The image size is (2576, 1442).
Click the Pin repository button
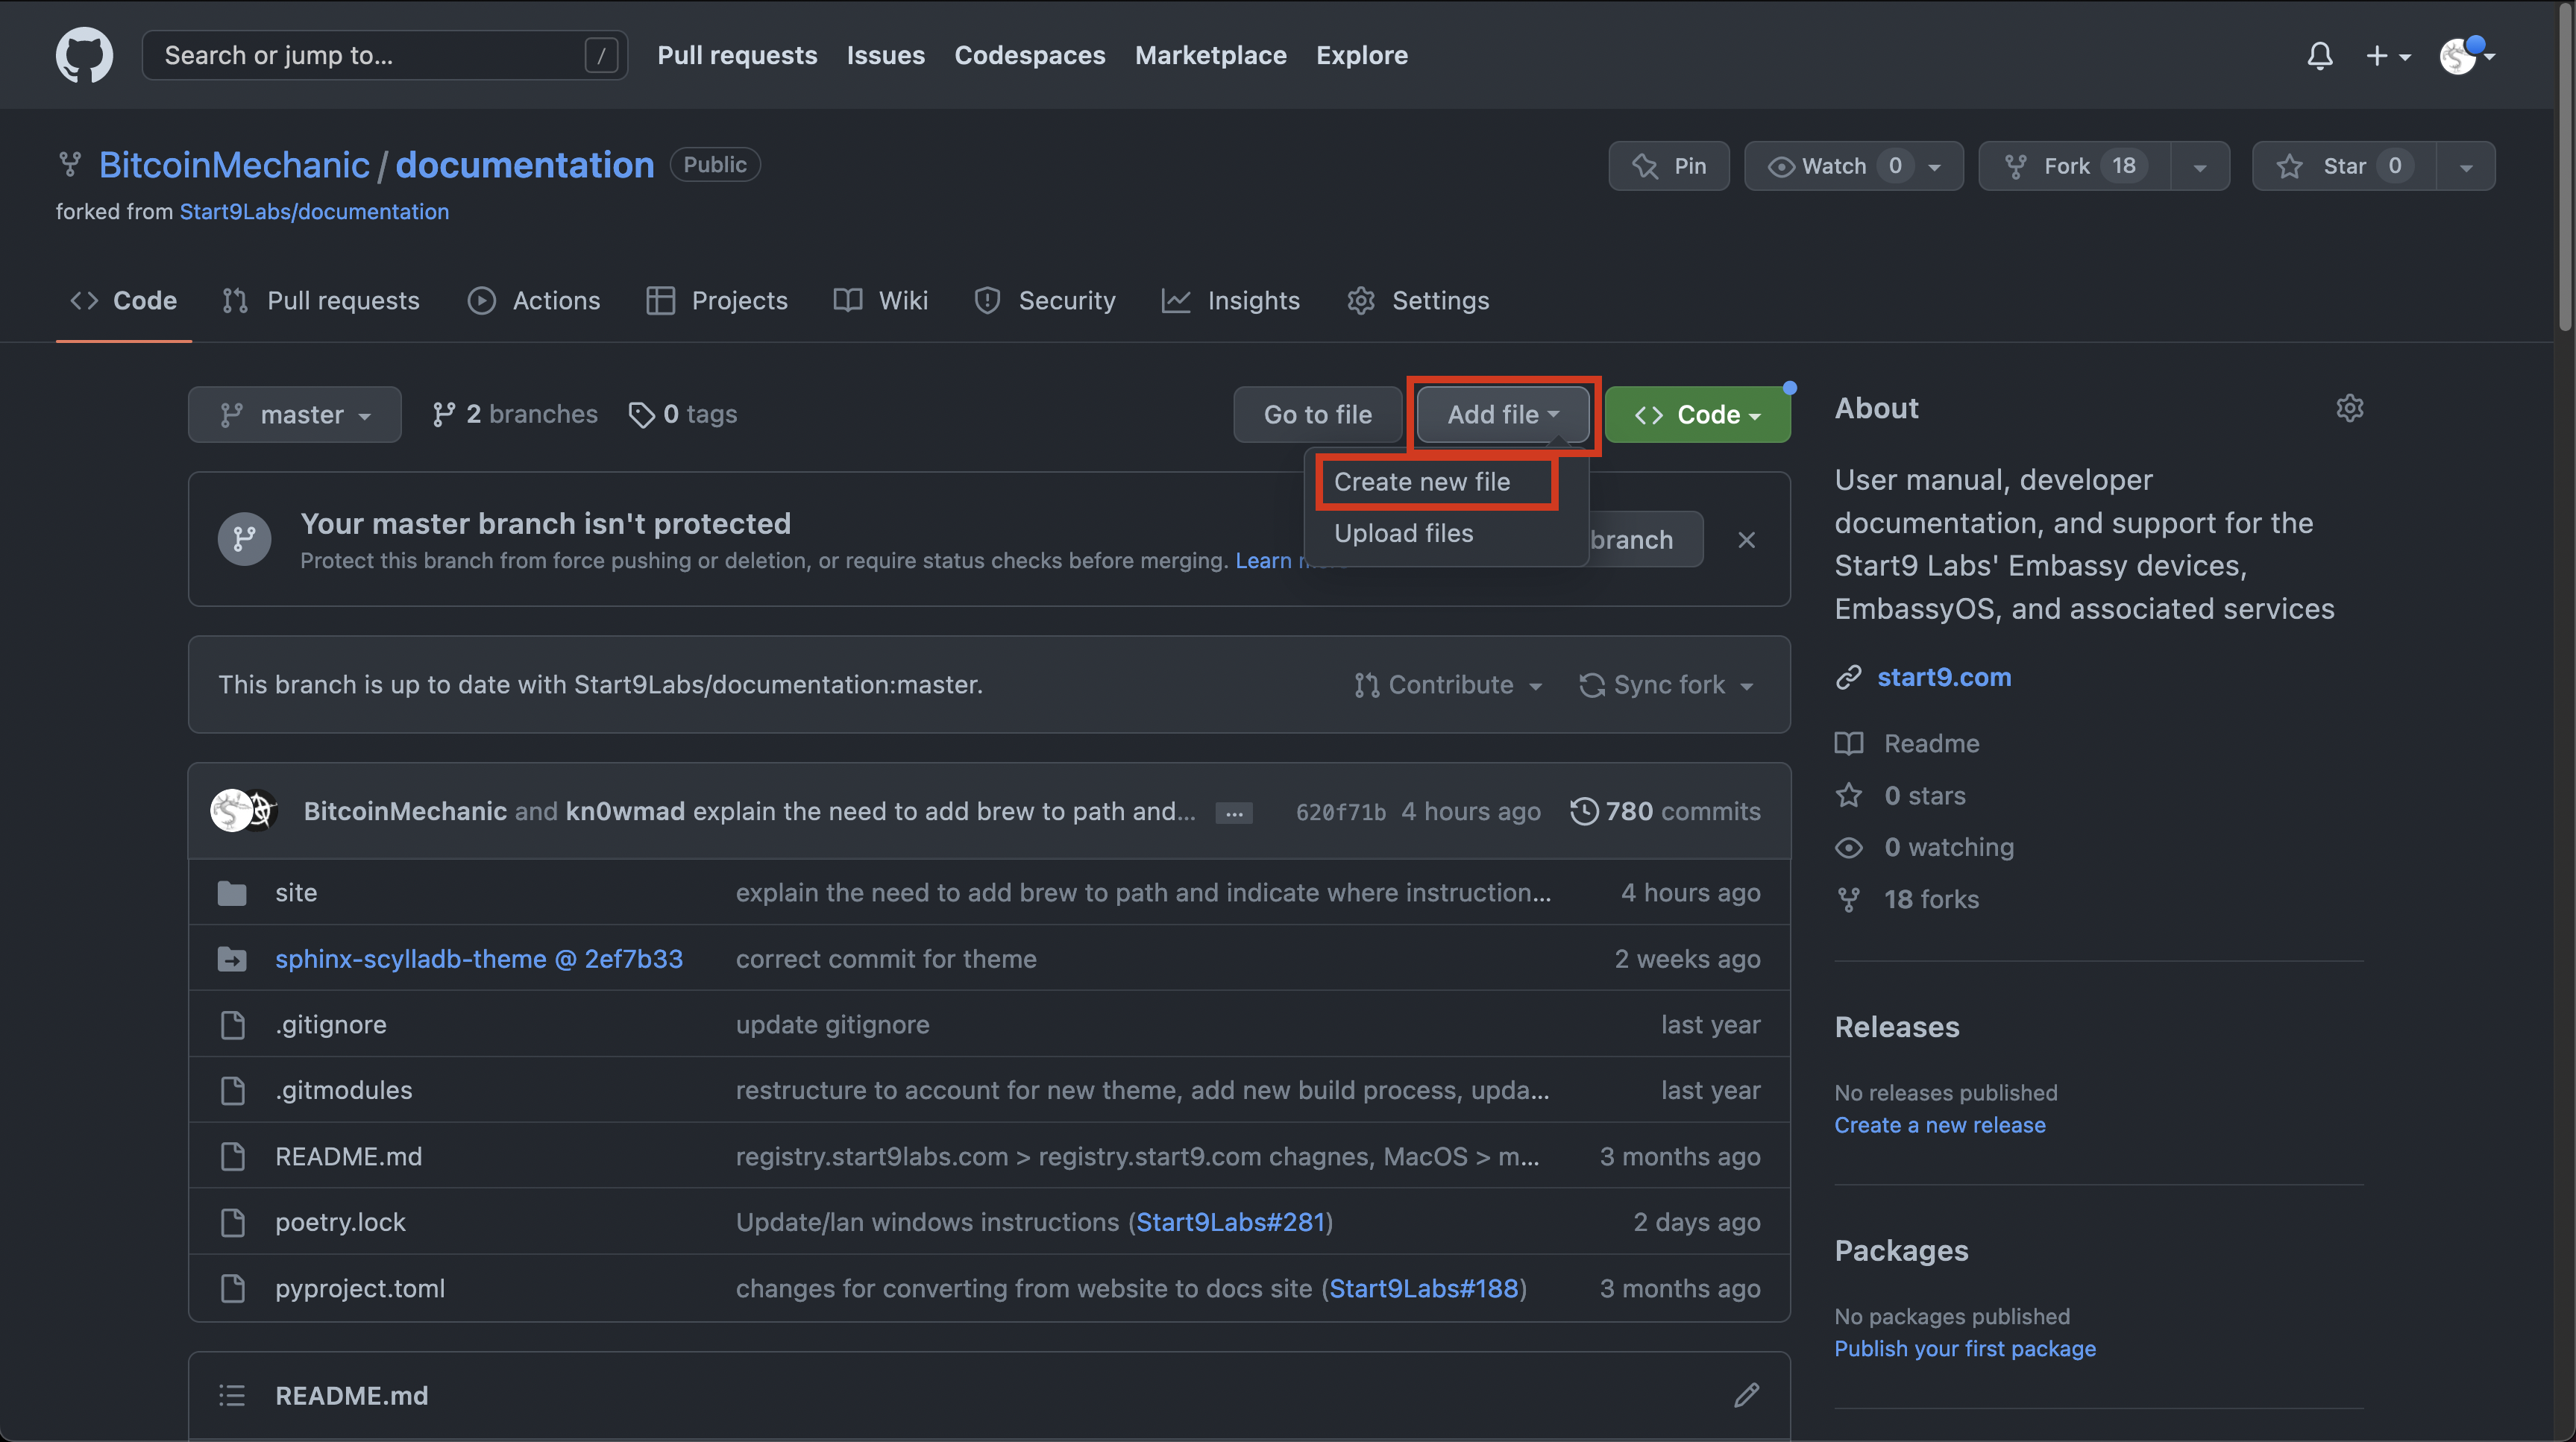coord(1668,166)
